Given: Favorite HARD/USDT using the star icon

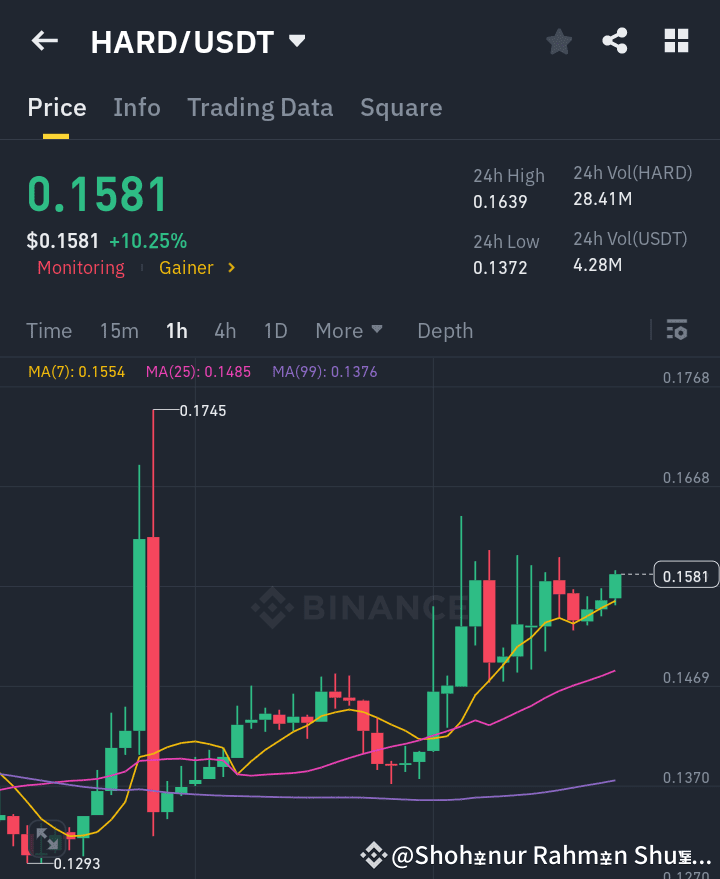Looking at the screenshot, I should tap(558, 41).
